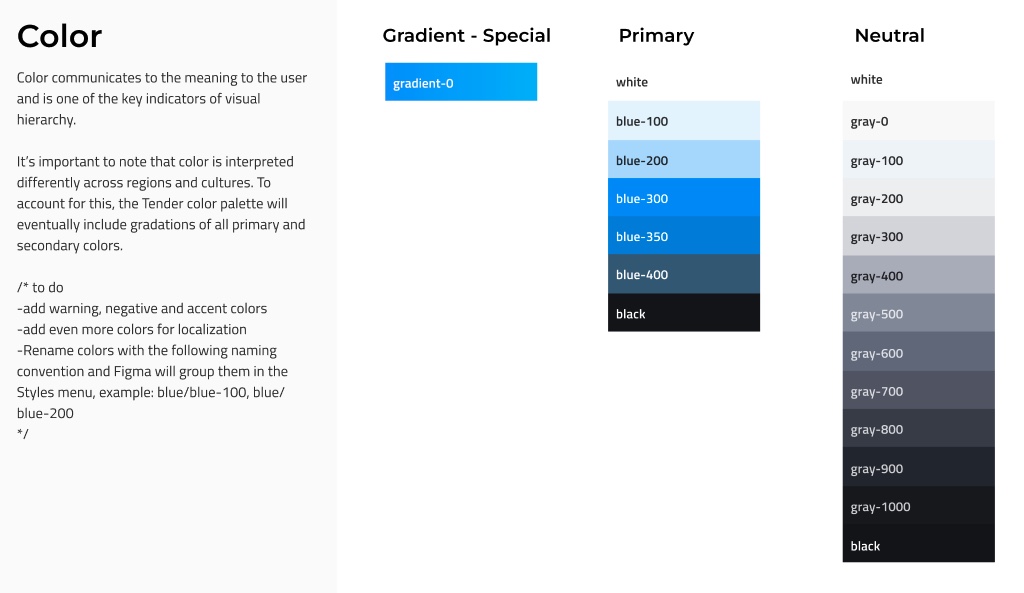The width and height of the screenshot is (1024, 593).
Task: Click the gray-300 swatch
Action: [918, 236]
